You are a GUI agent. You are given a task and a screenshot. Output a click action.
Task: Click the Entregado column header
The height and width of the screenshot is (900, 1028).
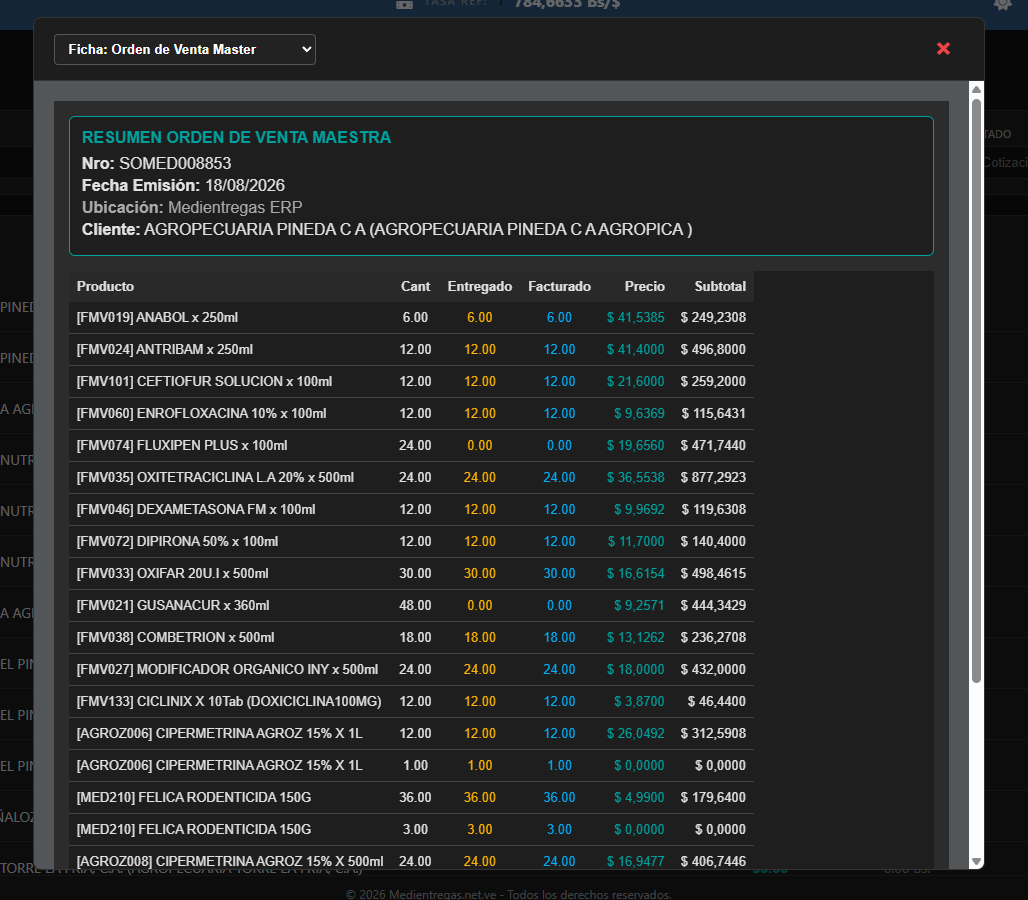(479, 286)
